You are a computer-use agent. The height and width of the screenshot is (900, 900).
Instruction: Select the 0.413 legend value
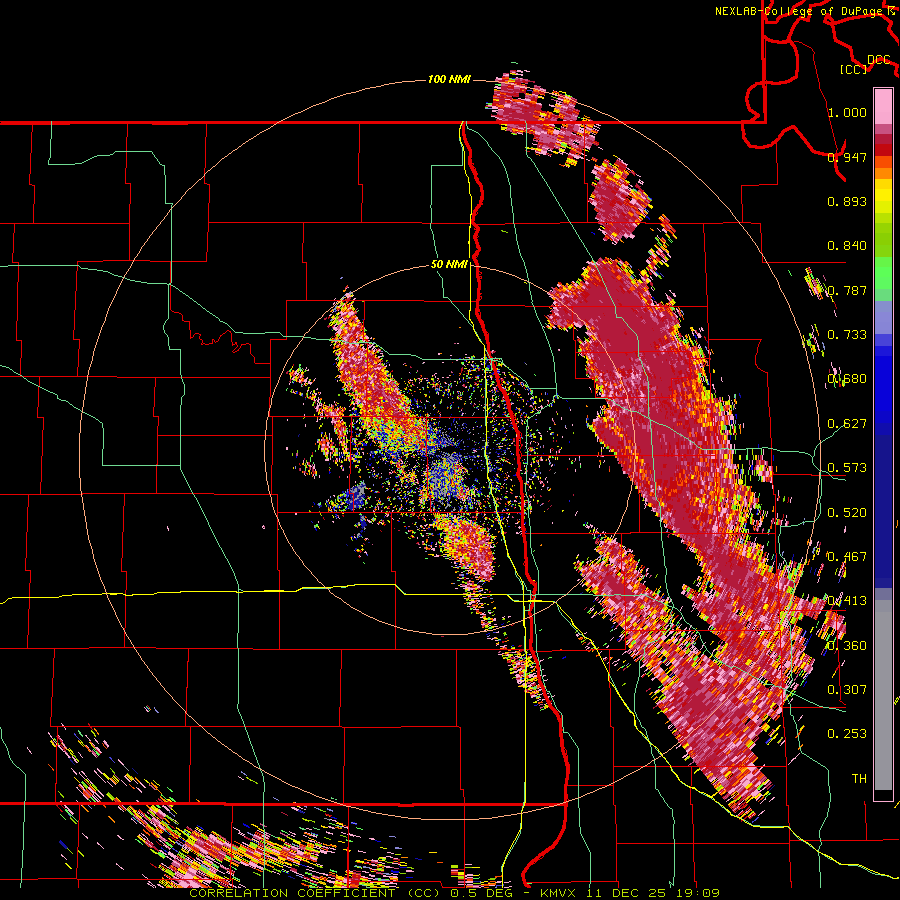point(847,601)
